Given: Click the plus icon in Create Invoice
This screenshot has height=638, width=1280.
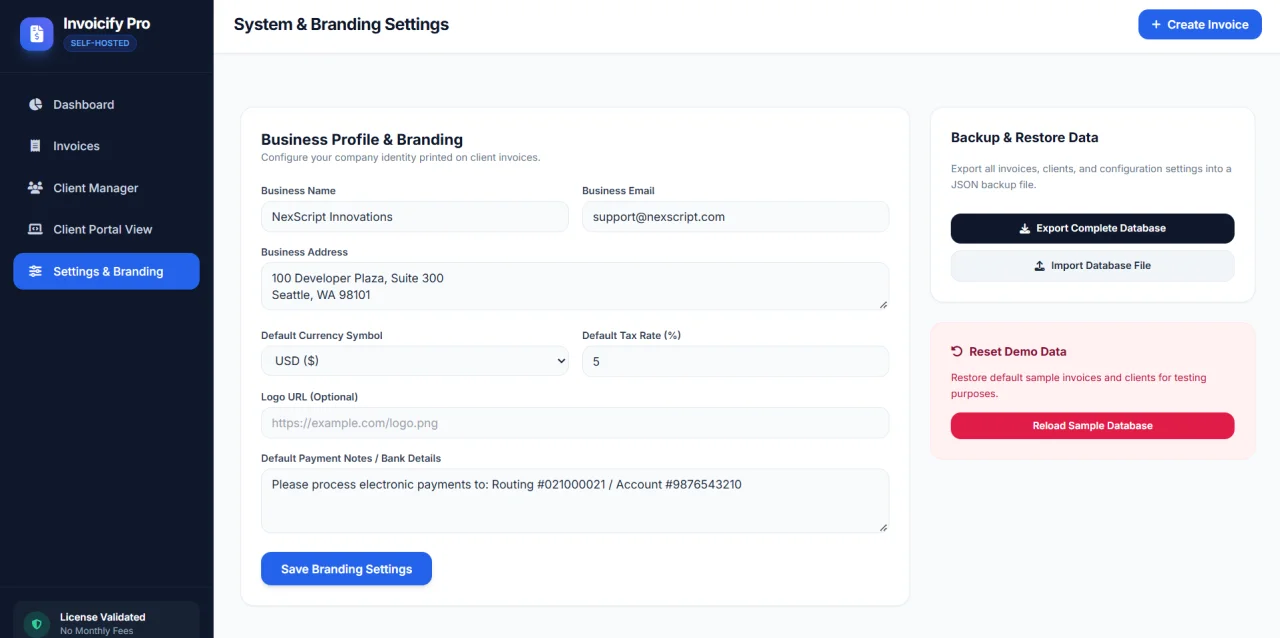Looking at the screenshot, I should pyautogui.click(x=1156, y=24).
